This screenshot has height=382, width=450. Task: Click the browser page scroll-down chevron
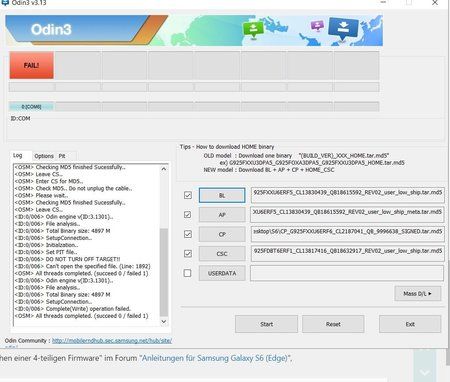pyautogui.click(x=424, y=372)
